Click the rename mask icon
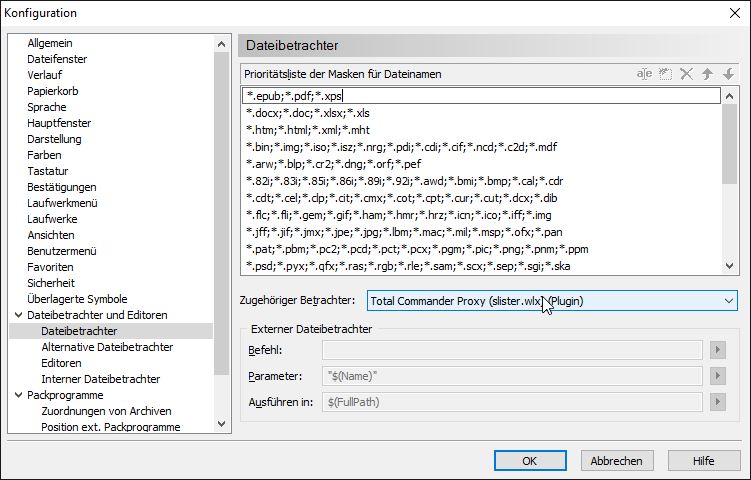 click(645, 74)
